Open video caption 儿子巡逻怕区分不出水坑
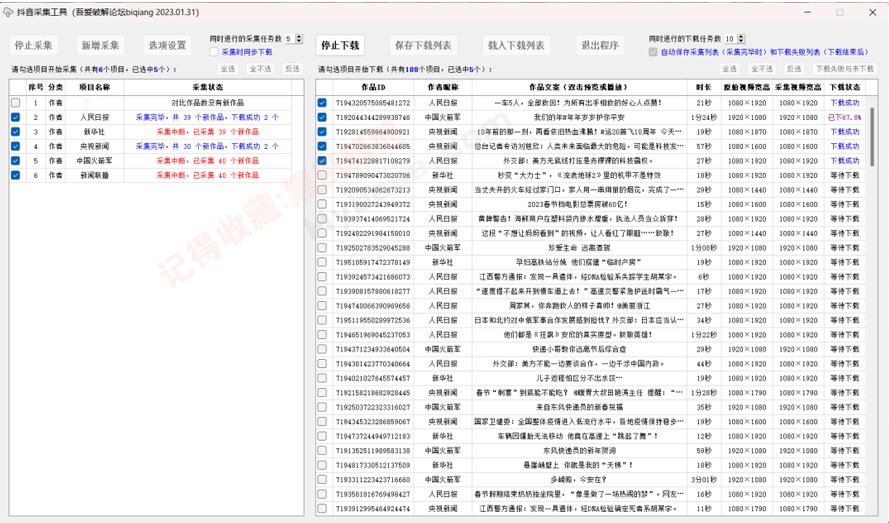889x523 pixels. pos(579,378)
